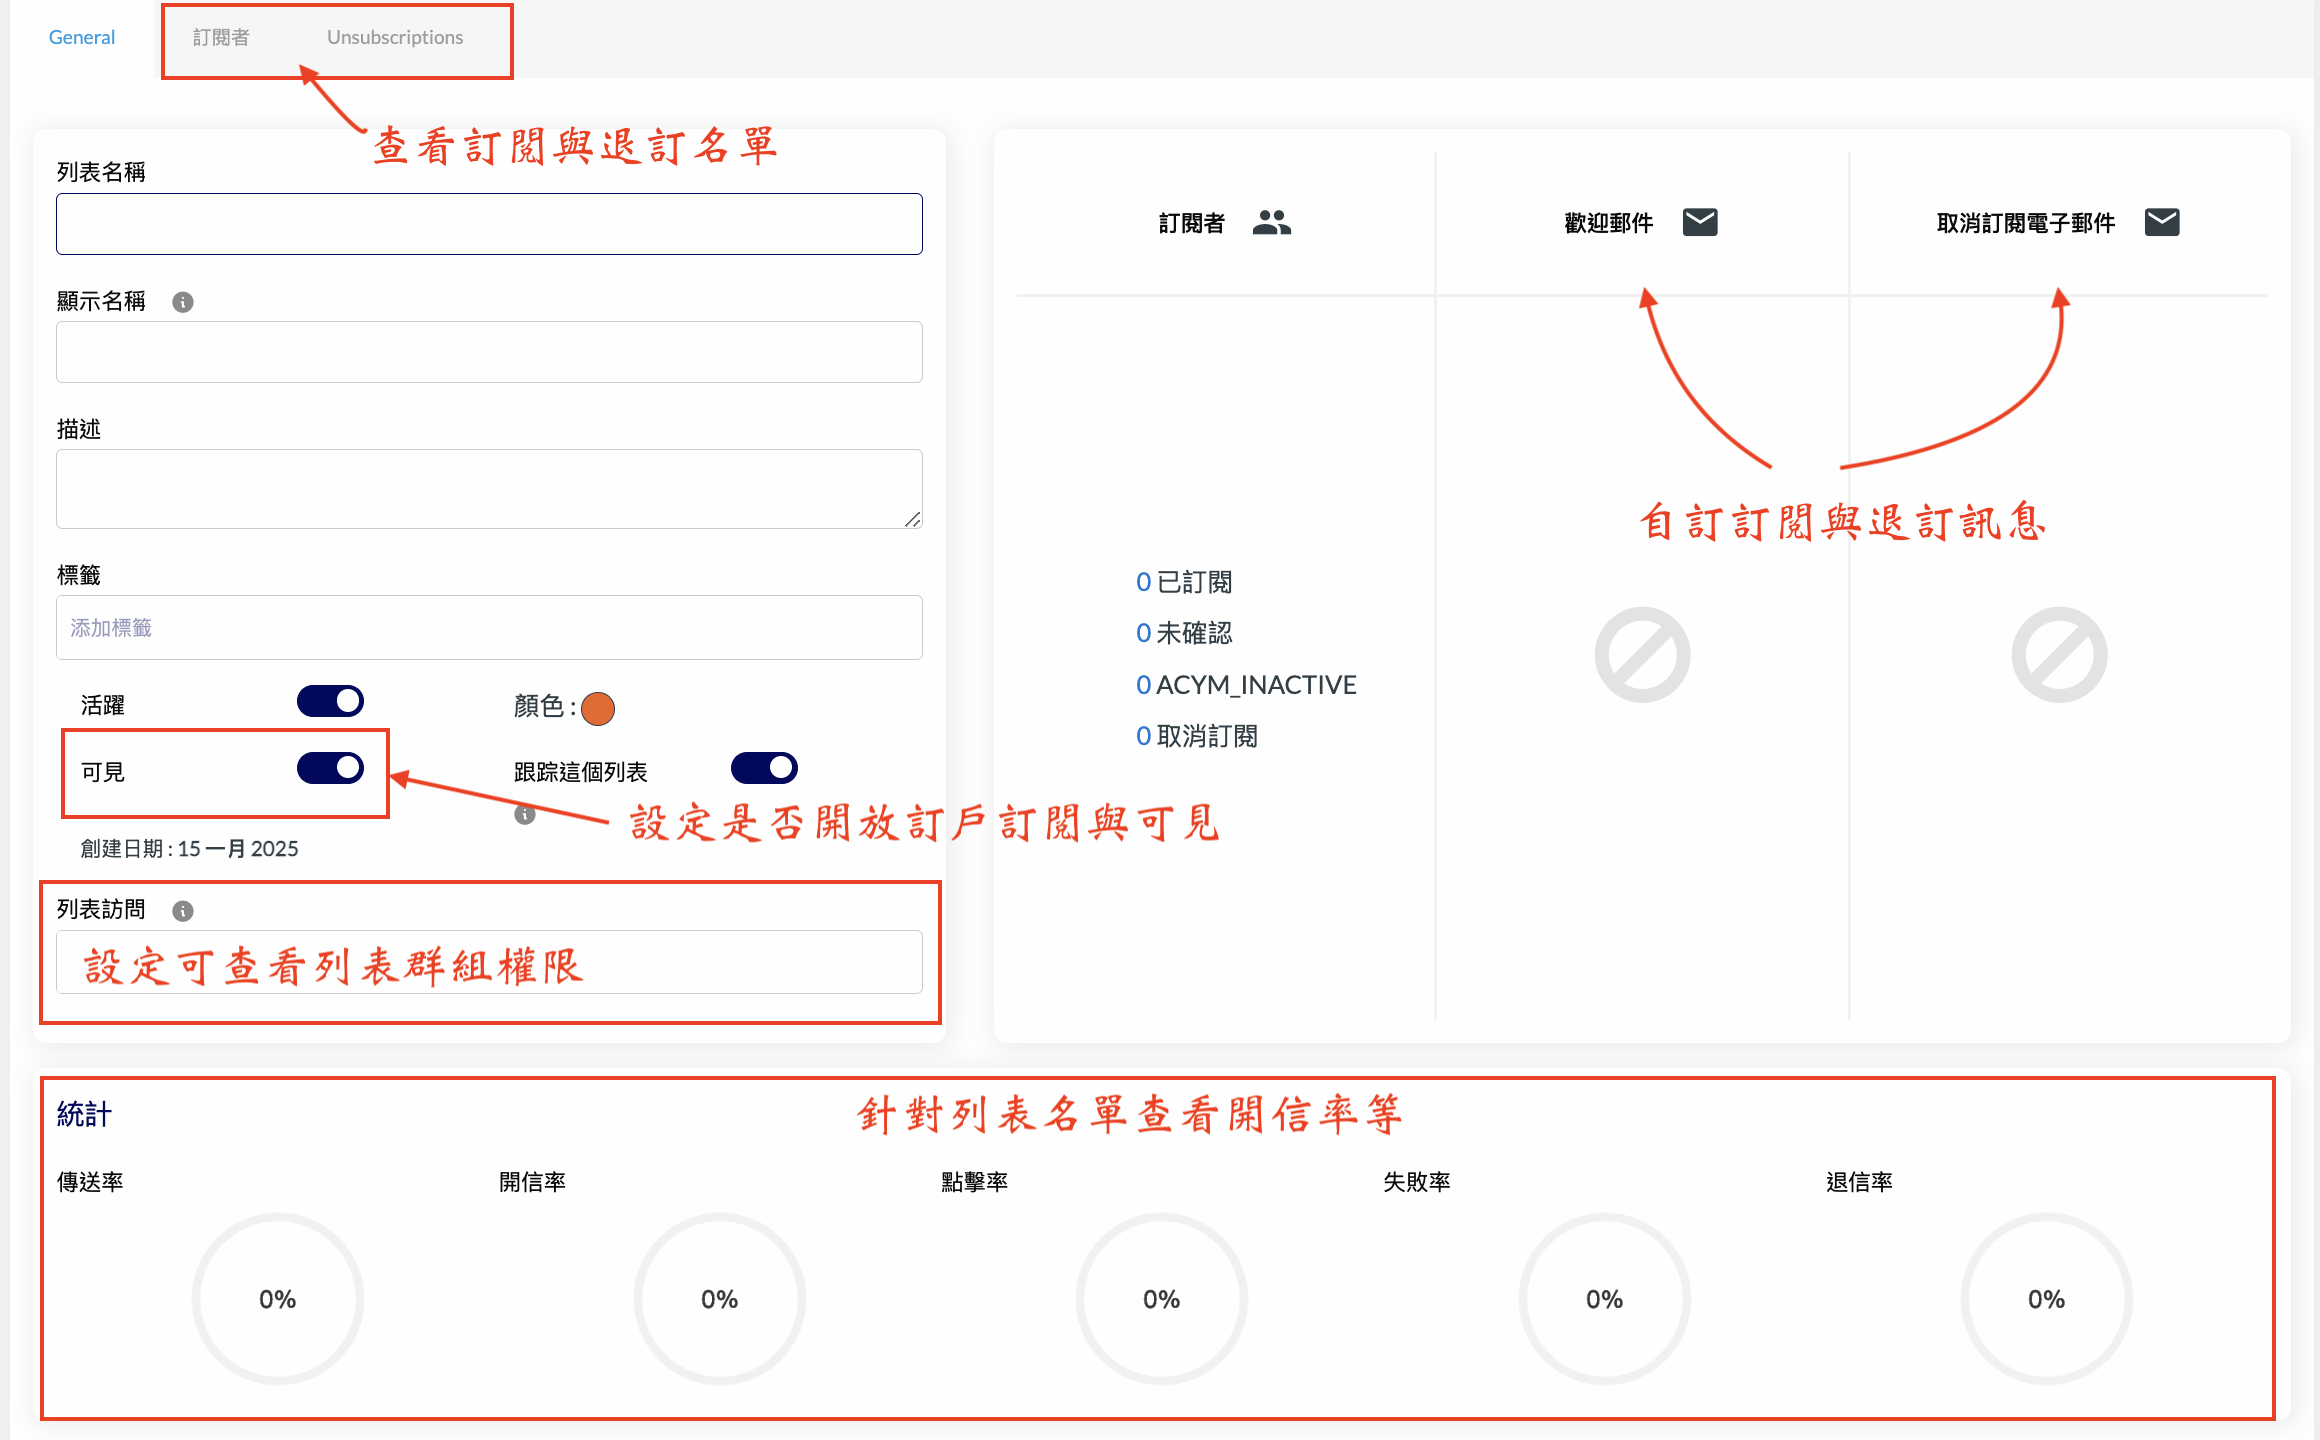This screenshot has height=1440, width=2320.
Task: Click the 點擊率 0% circle
Action: click(1162, 1299)
